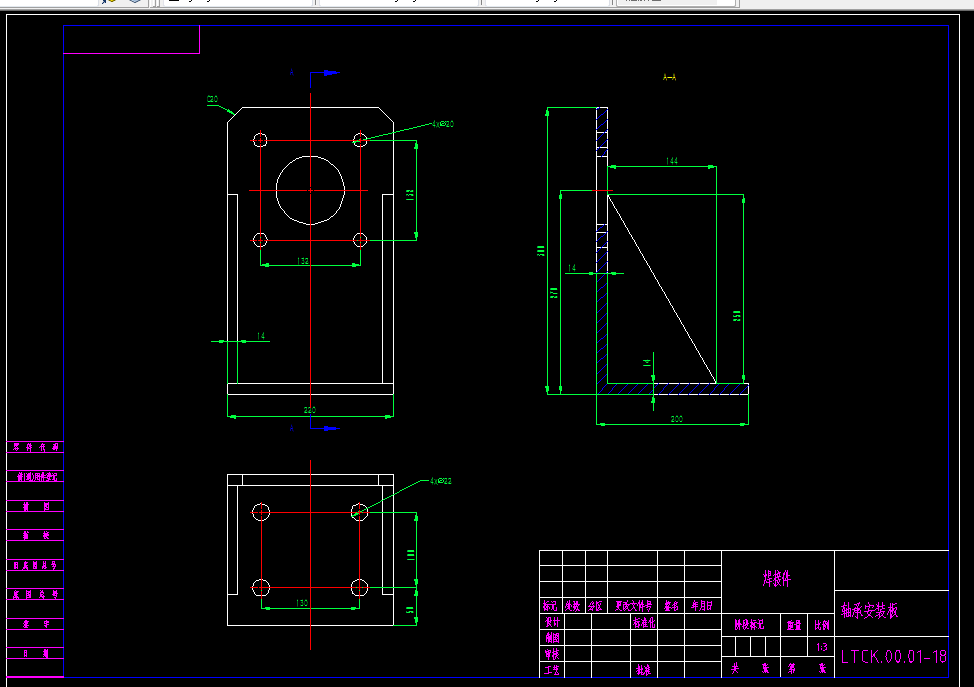Click the 批准 label

pos(644,670)
